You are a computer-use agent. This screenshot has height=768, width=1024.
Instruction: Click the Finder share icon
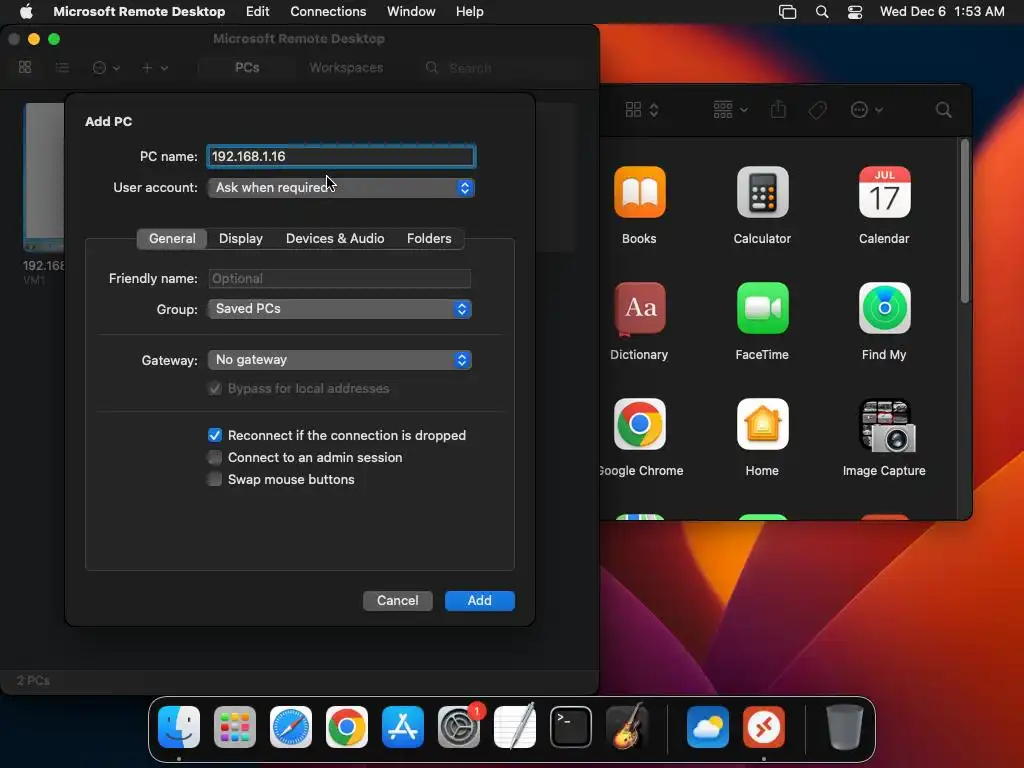(778, 109)
